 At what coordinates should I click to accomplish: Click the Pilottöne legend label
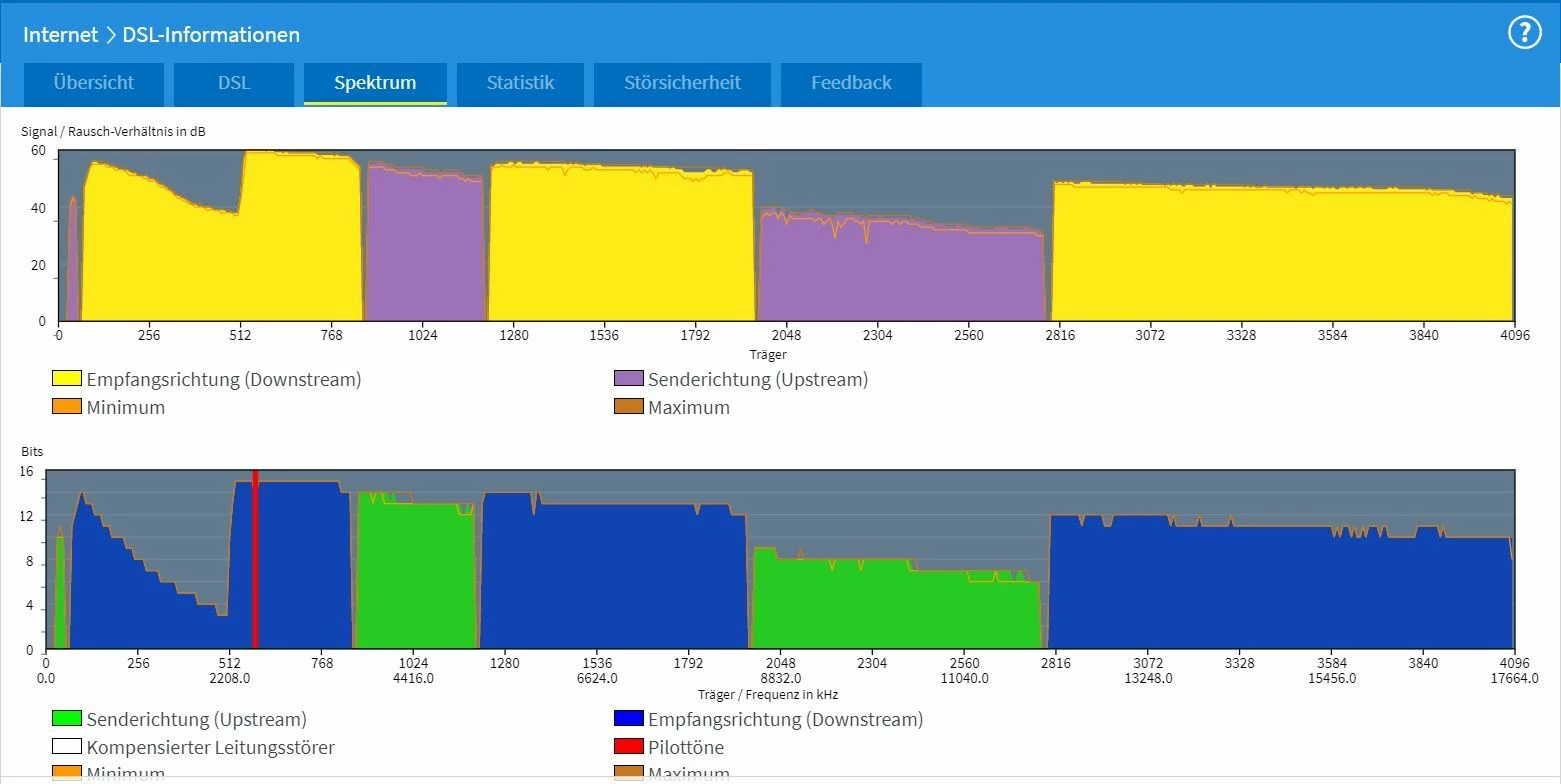pos(686,747)
